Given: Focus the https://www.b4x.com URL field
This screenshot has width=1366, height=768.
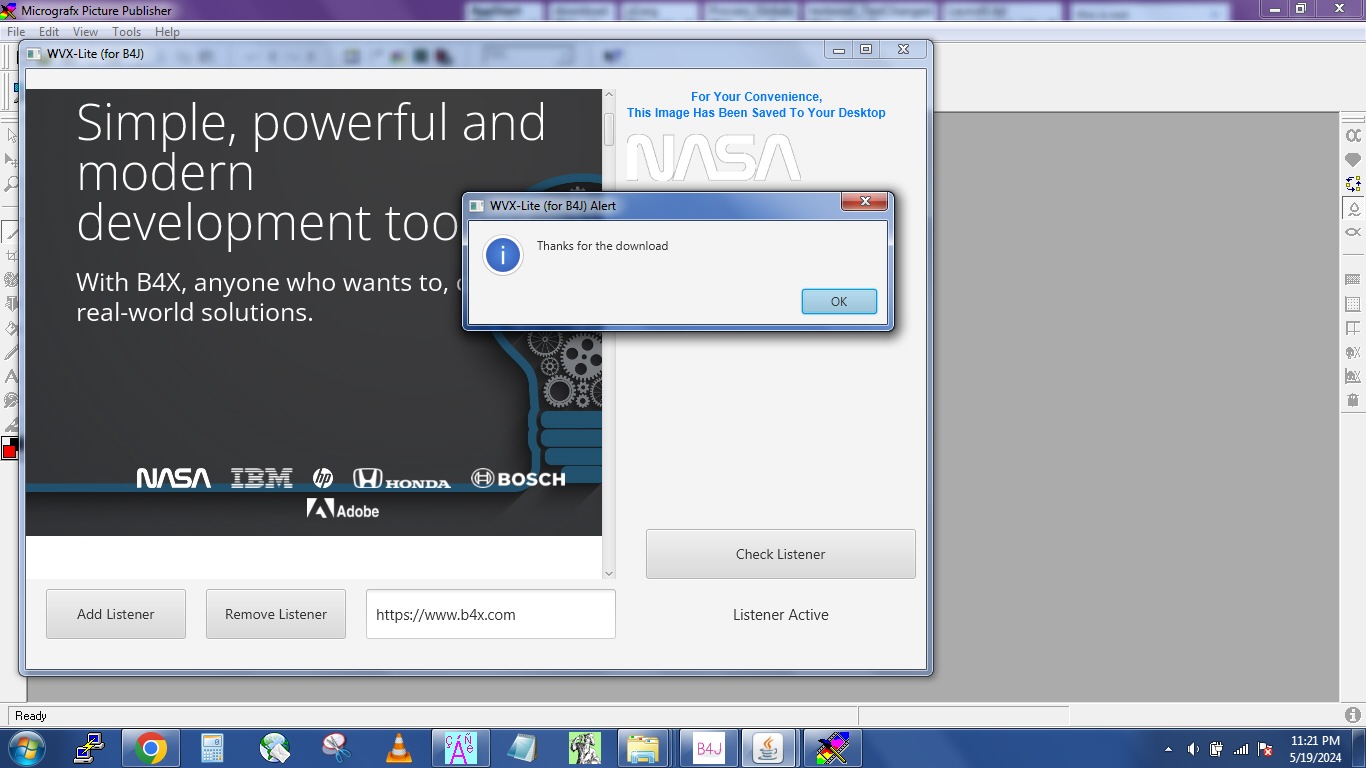Looking at the screenshot, I should 491,614.
